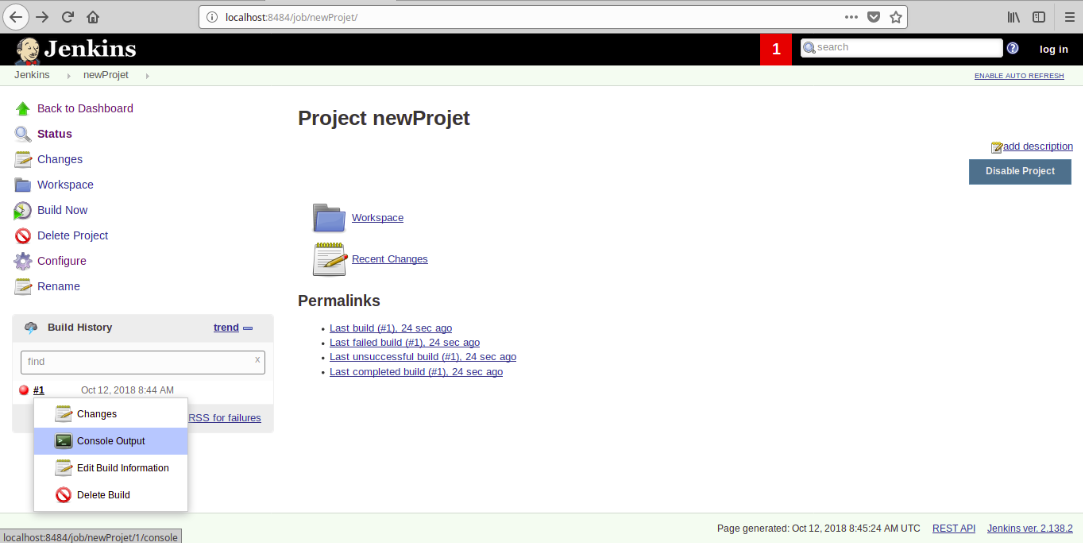Click build #1 link in Build History

point(39,390)
